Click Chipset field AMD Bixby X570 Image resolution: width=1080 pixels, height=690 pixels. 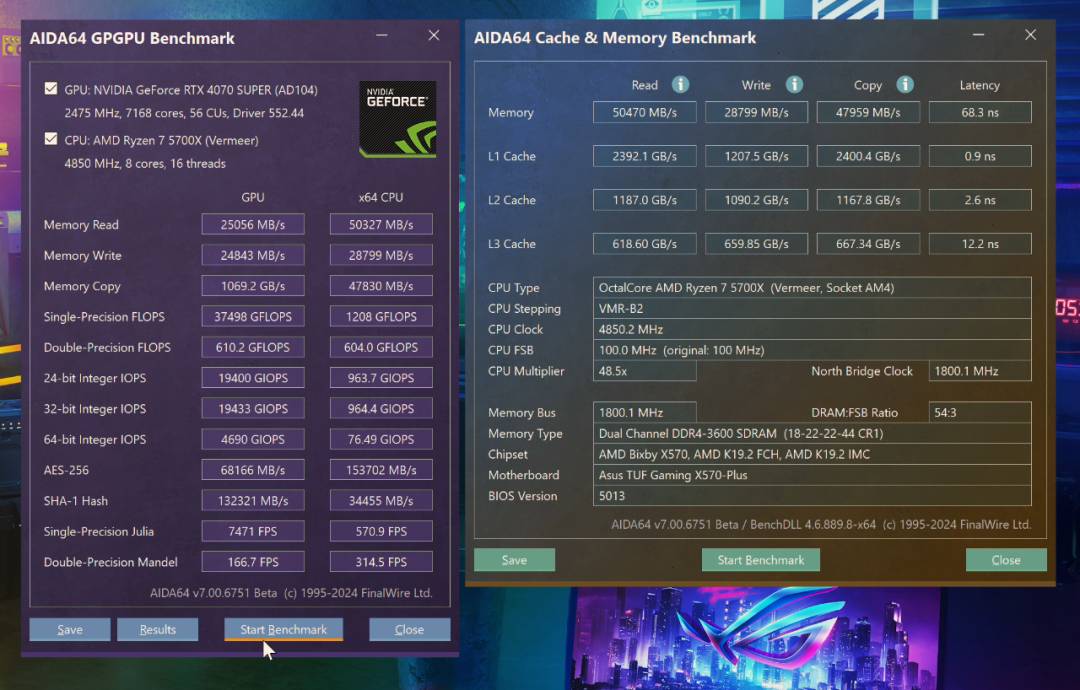(812, 454)
